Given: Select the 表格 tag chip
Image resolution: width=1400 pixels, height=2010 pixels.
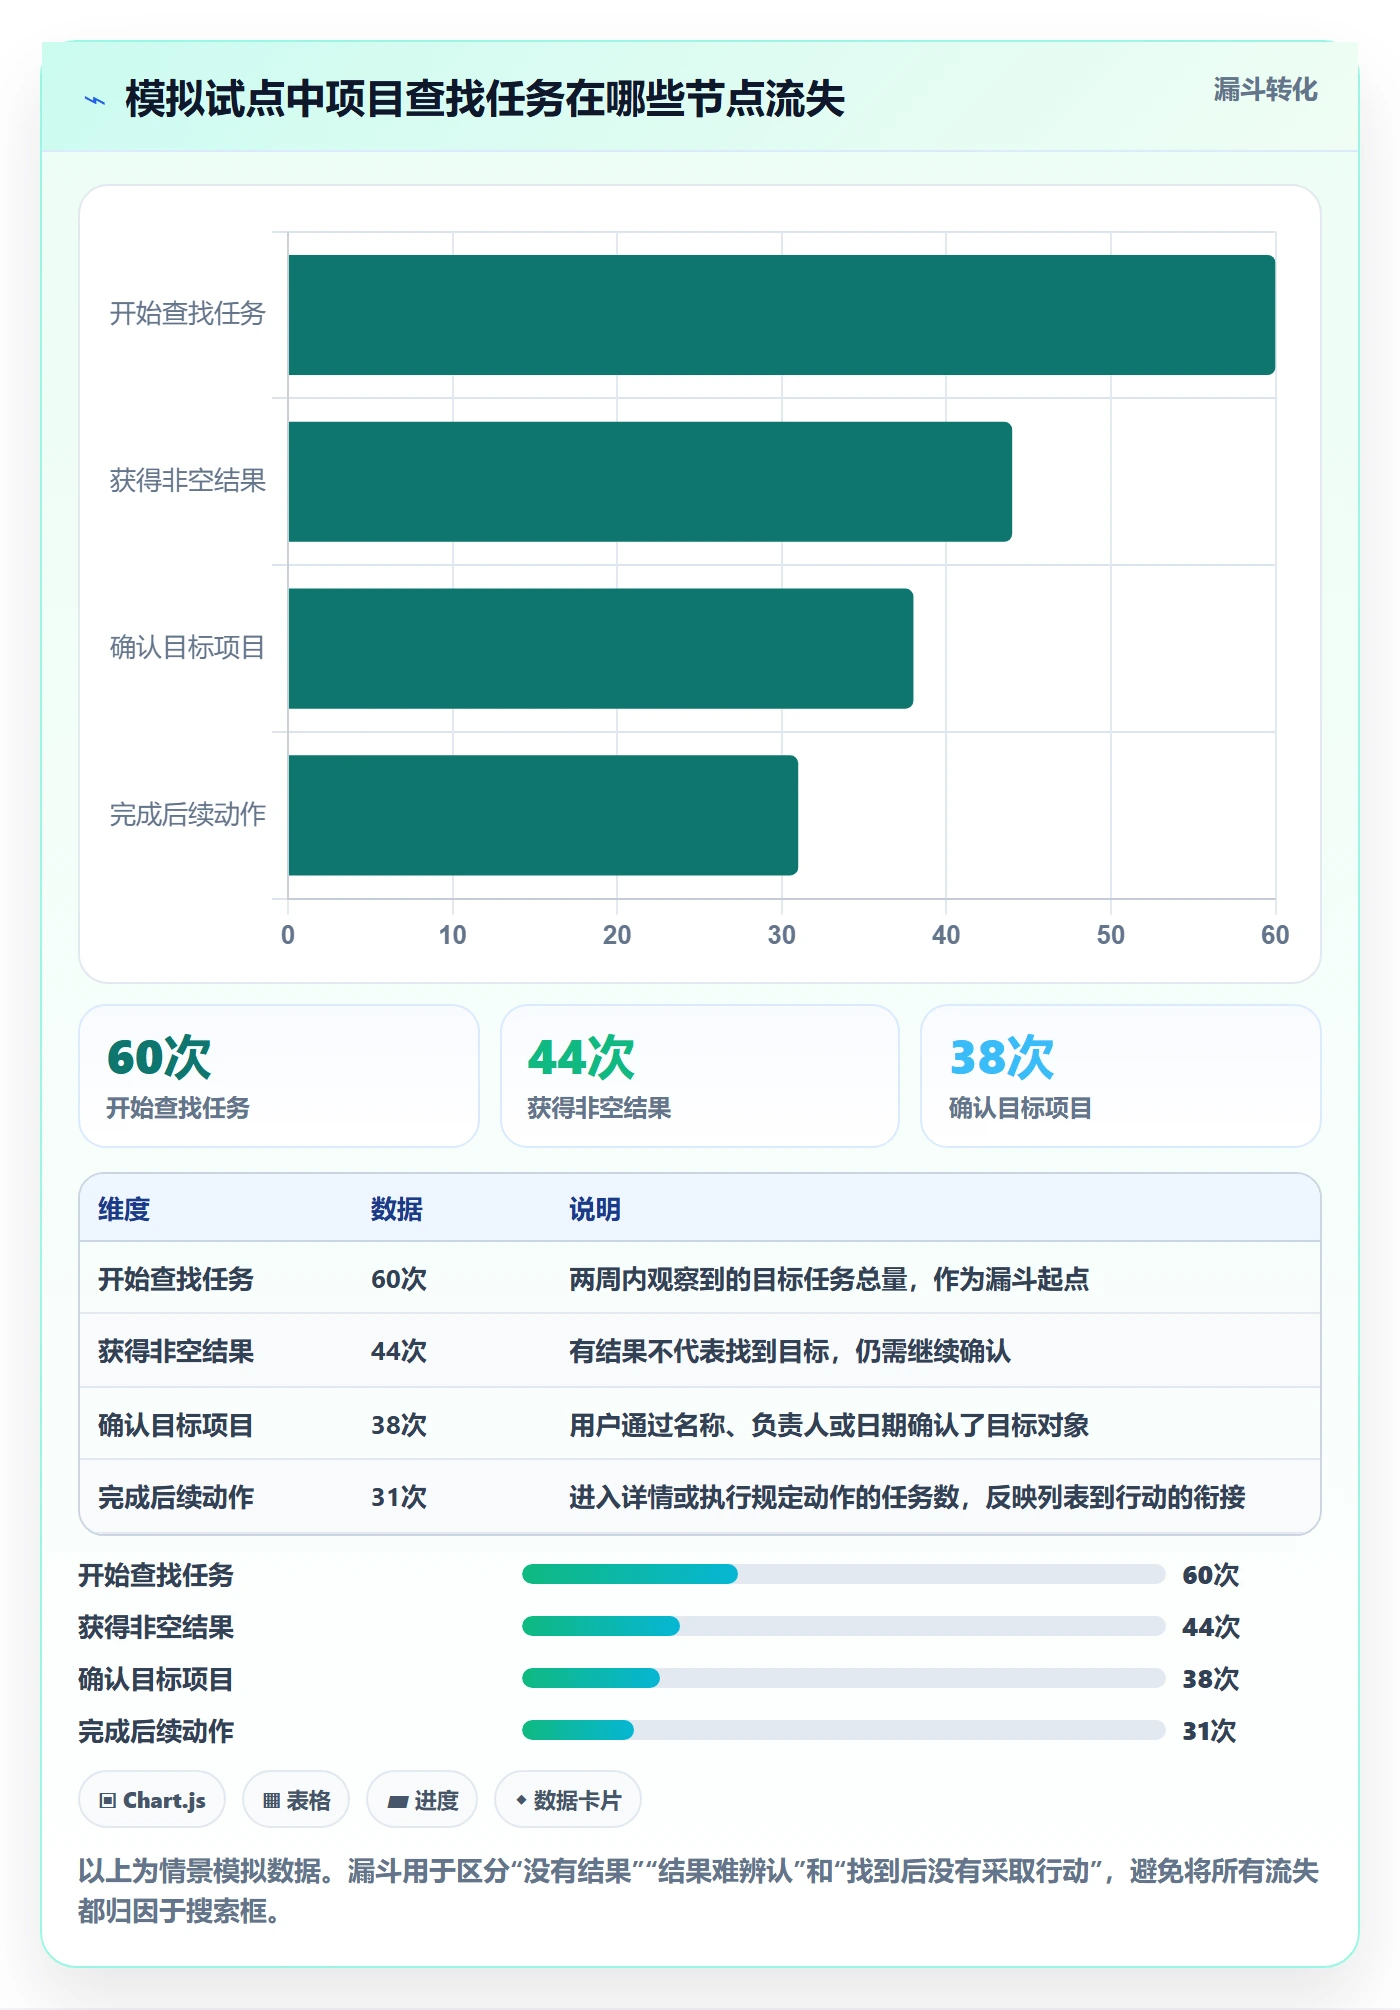Looking at the screenshot, I should [x=296, y=1800].
